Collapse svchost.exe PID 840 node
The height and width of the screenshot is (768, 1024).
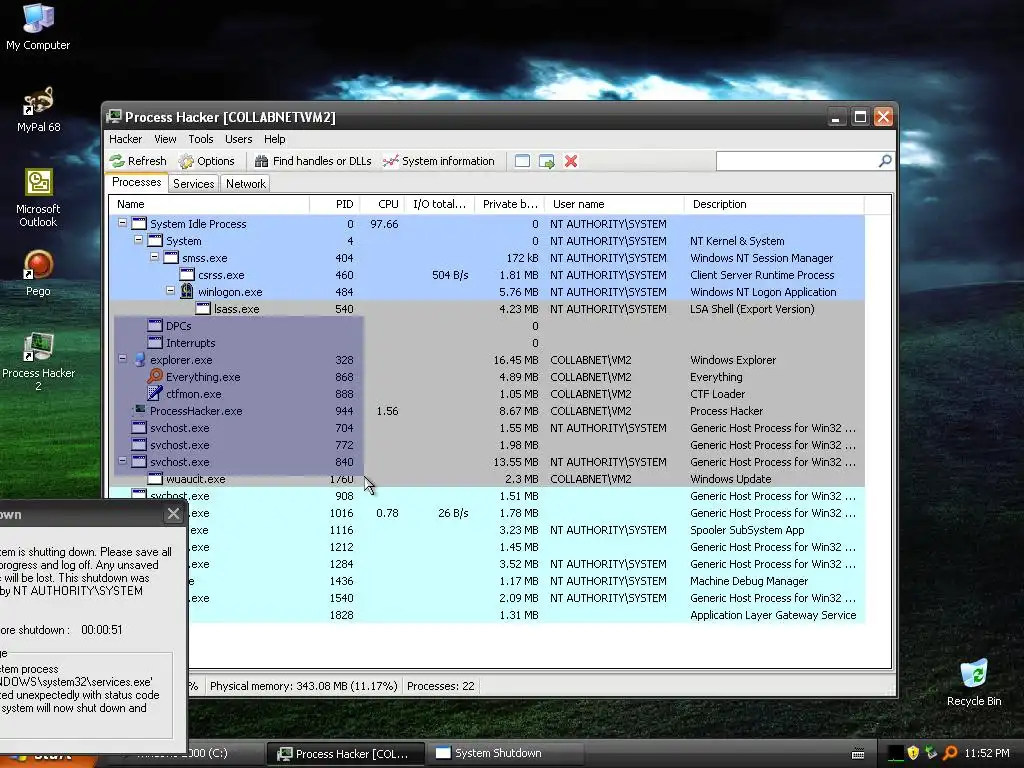pyautogui.click(x=122, y=460)
